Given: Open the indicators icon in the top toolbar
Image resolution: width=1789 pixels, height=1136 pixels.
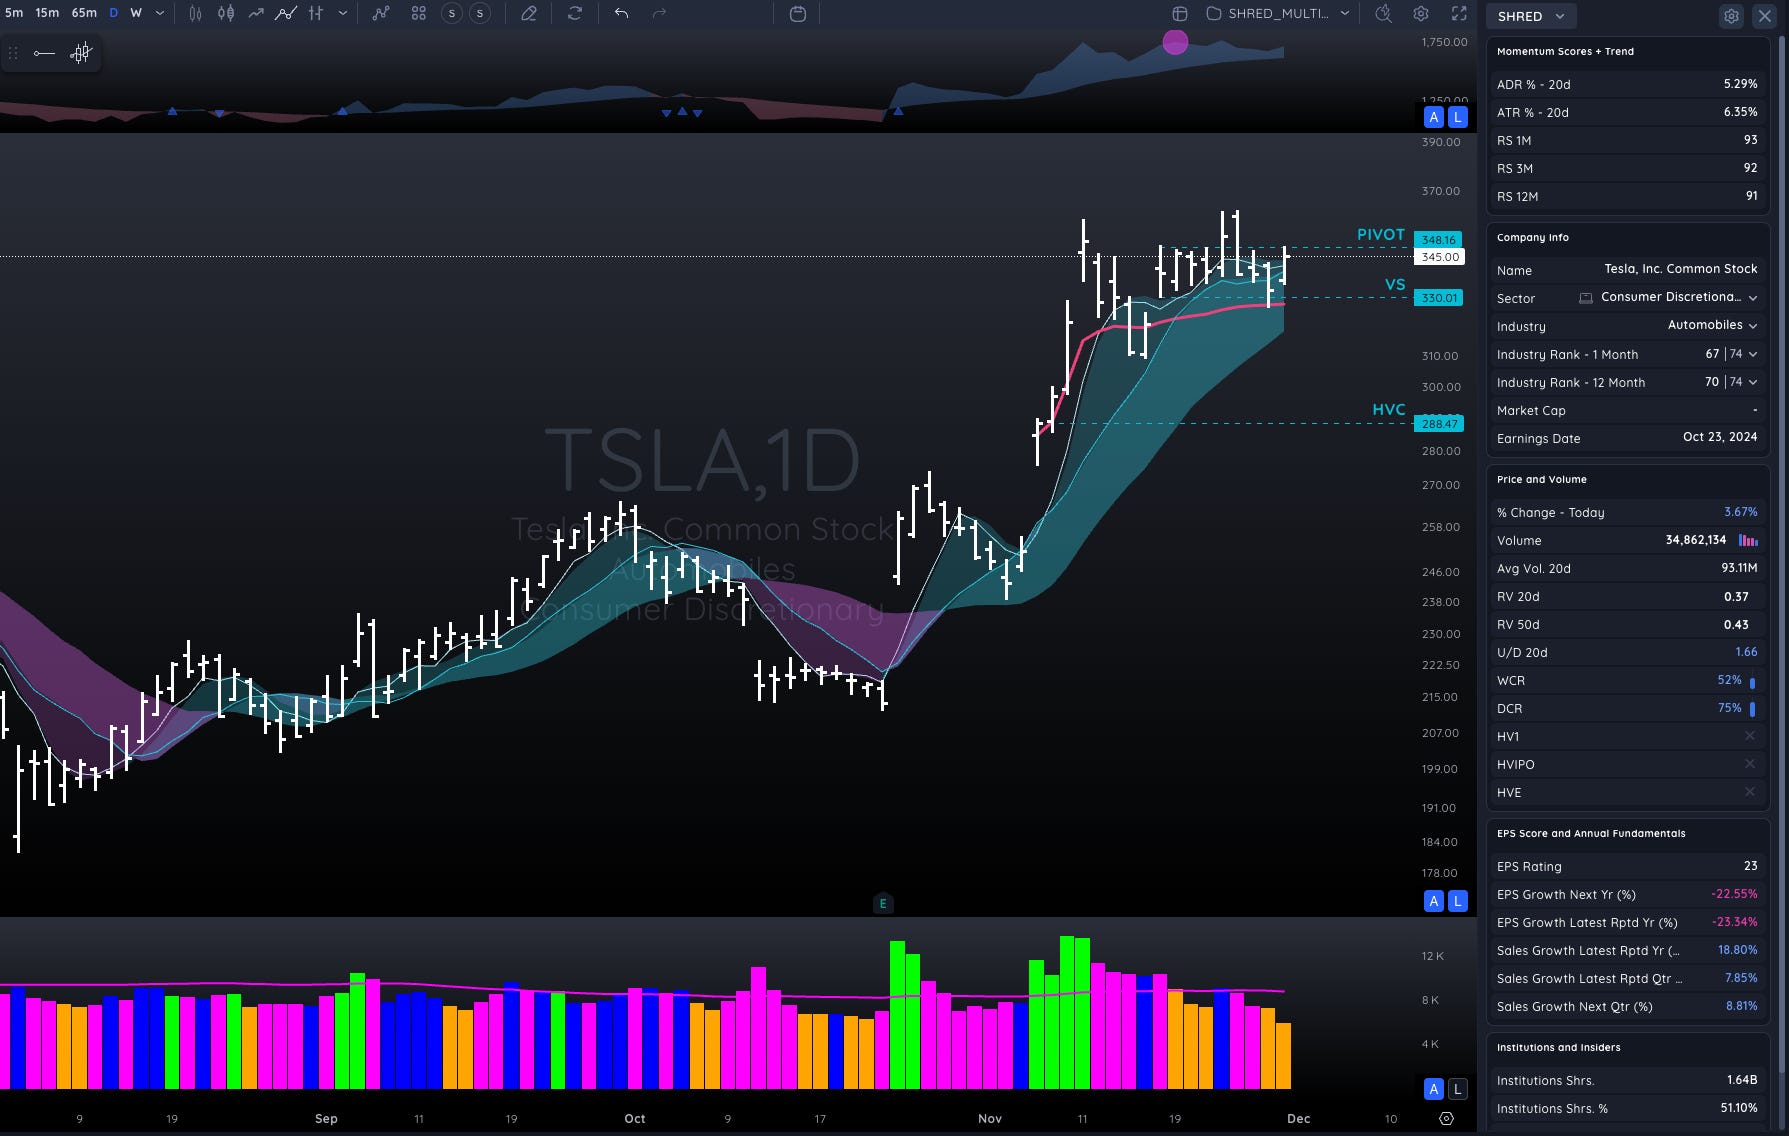Looking at the screenshot, I should coord(381,14).
